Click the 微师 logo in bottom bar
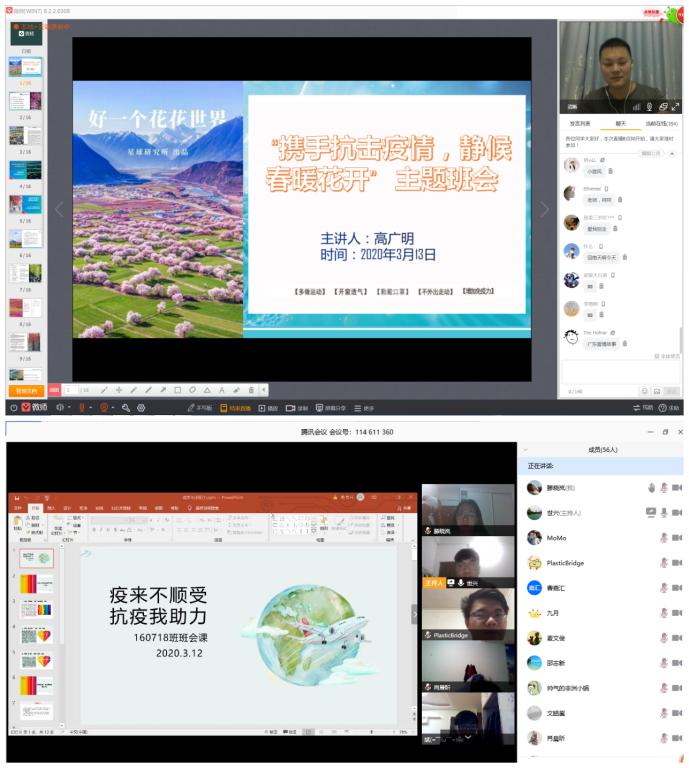 click(34, 408)
